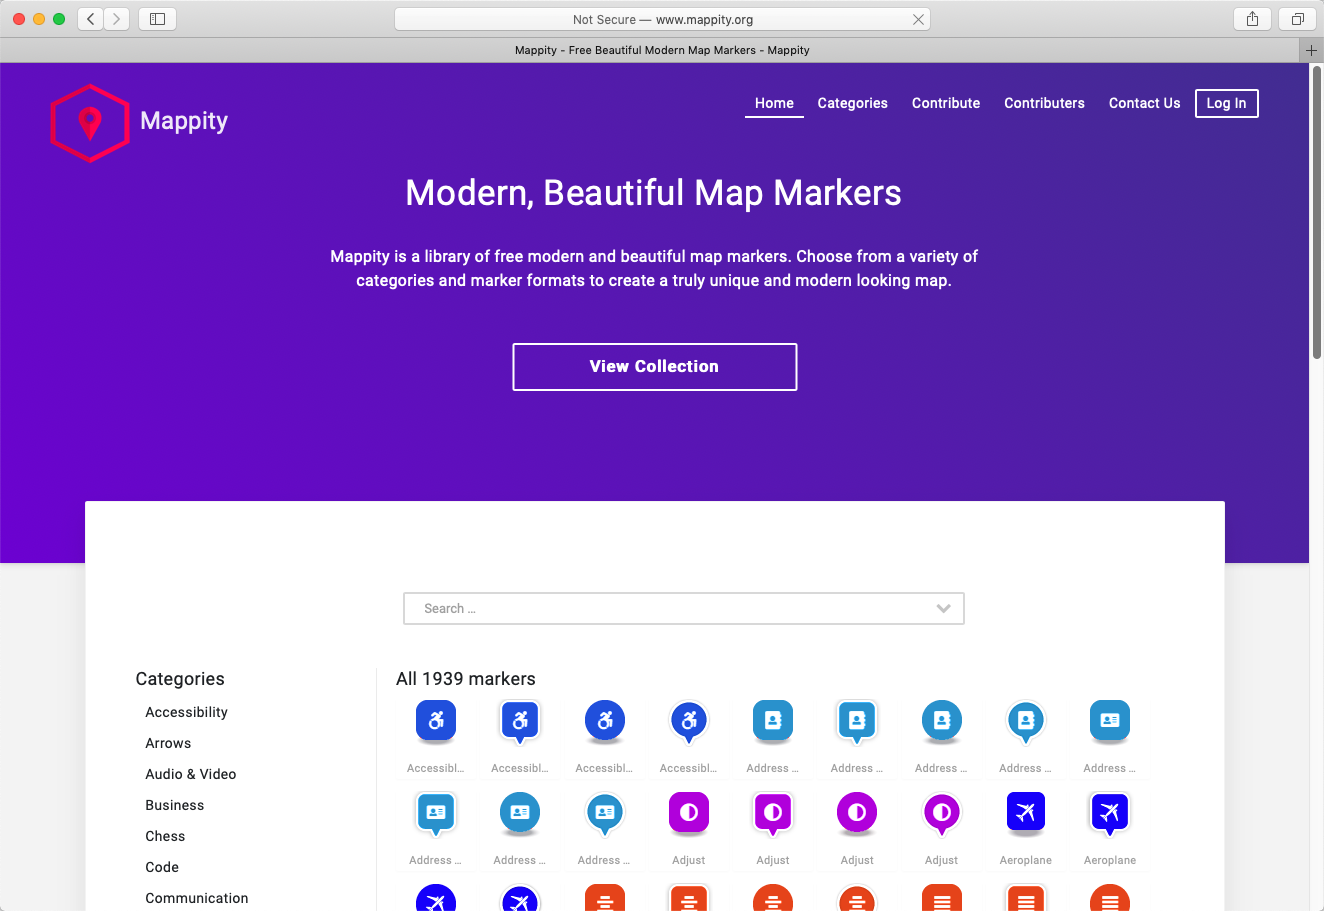This screenshot has width=1324, height=911.
Task: Toggle Safari's sidebar button
Action: tap(157, 19)
